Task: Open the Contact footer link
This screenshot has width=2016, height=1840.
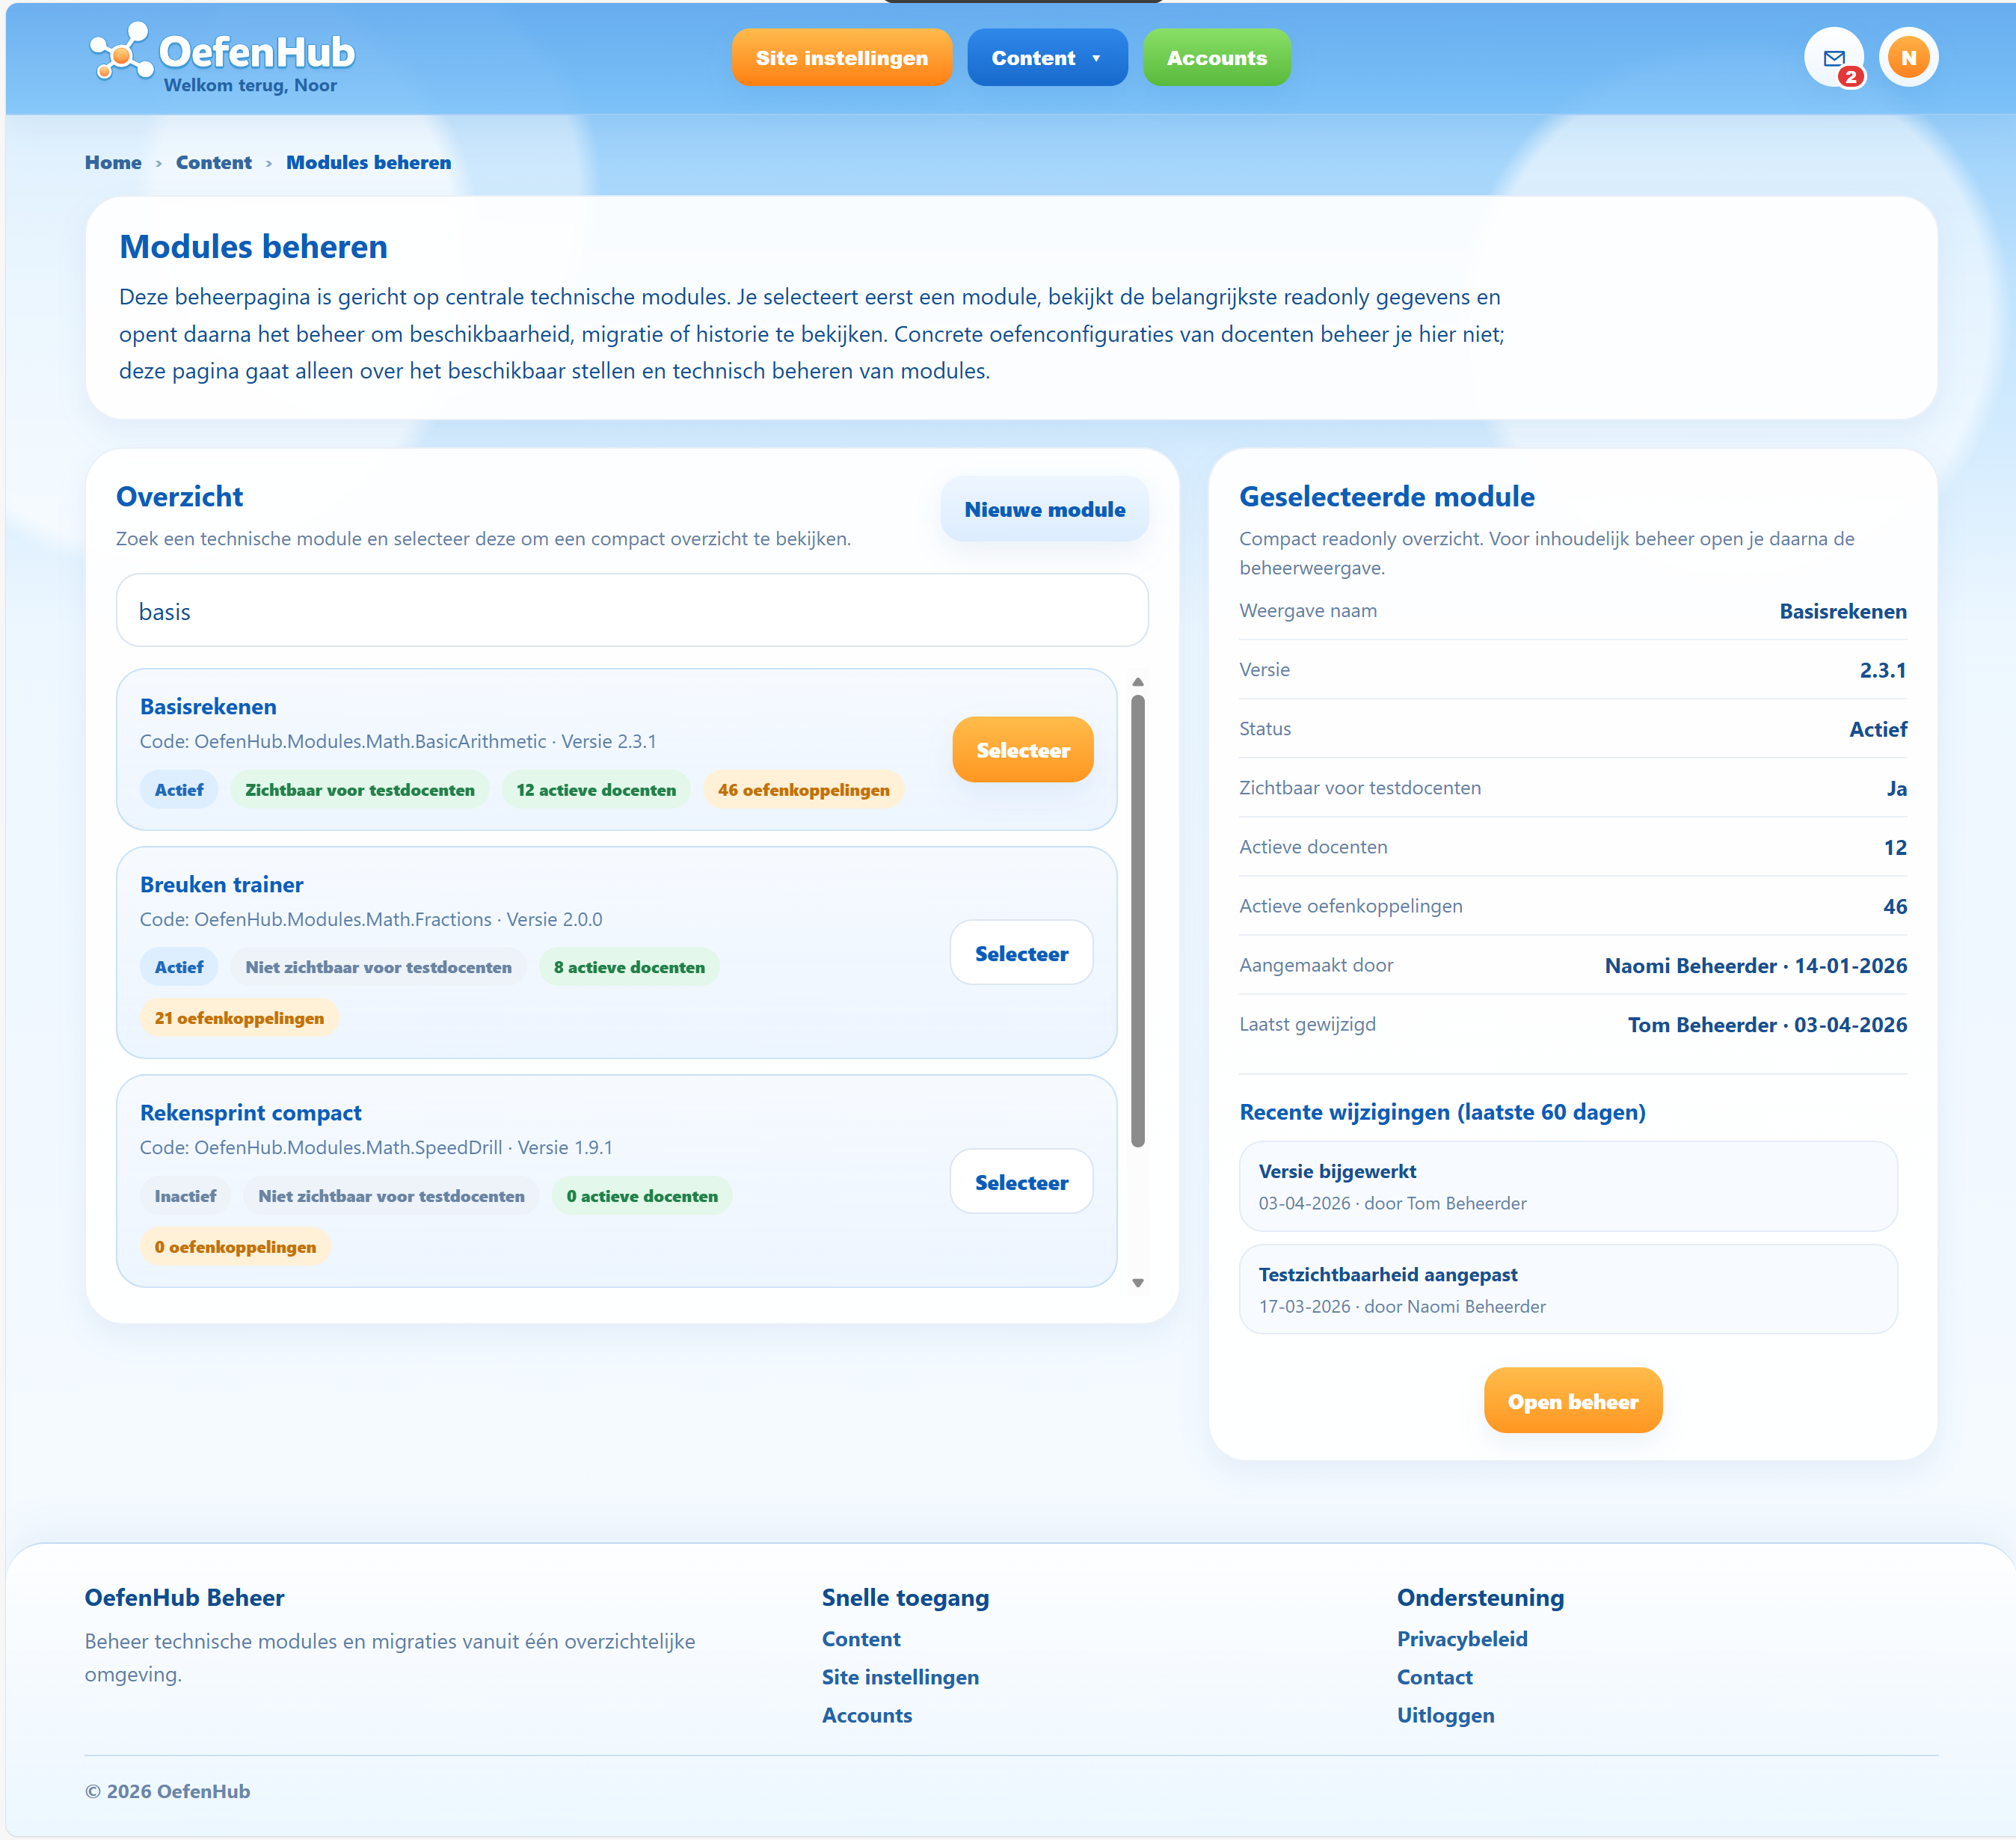Action: [1434, 1677]
